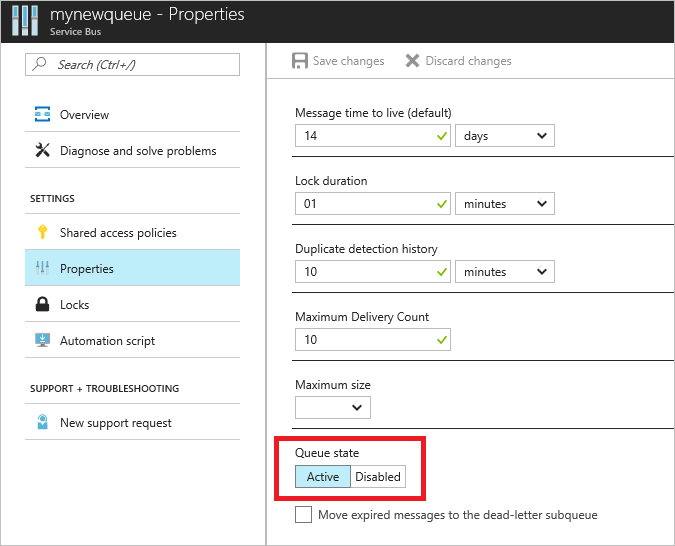675x546 pixels.
Task: Click the floppy disk Save icon
Action: [x=300, y=61]
